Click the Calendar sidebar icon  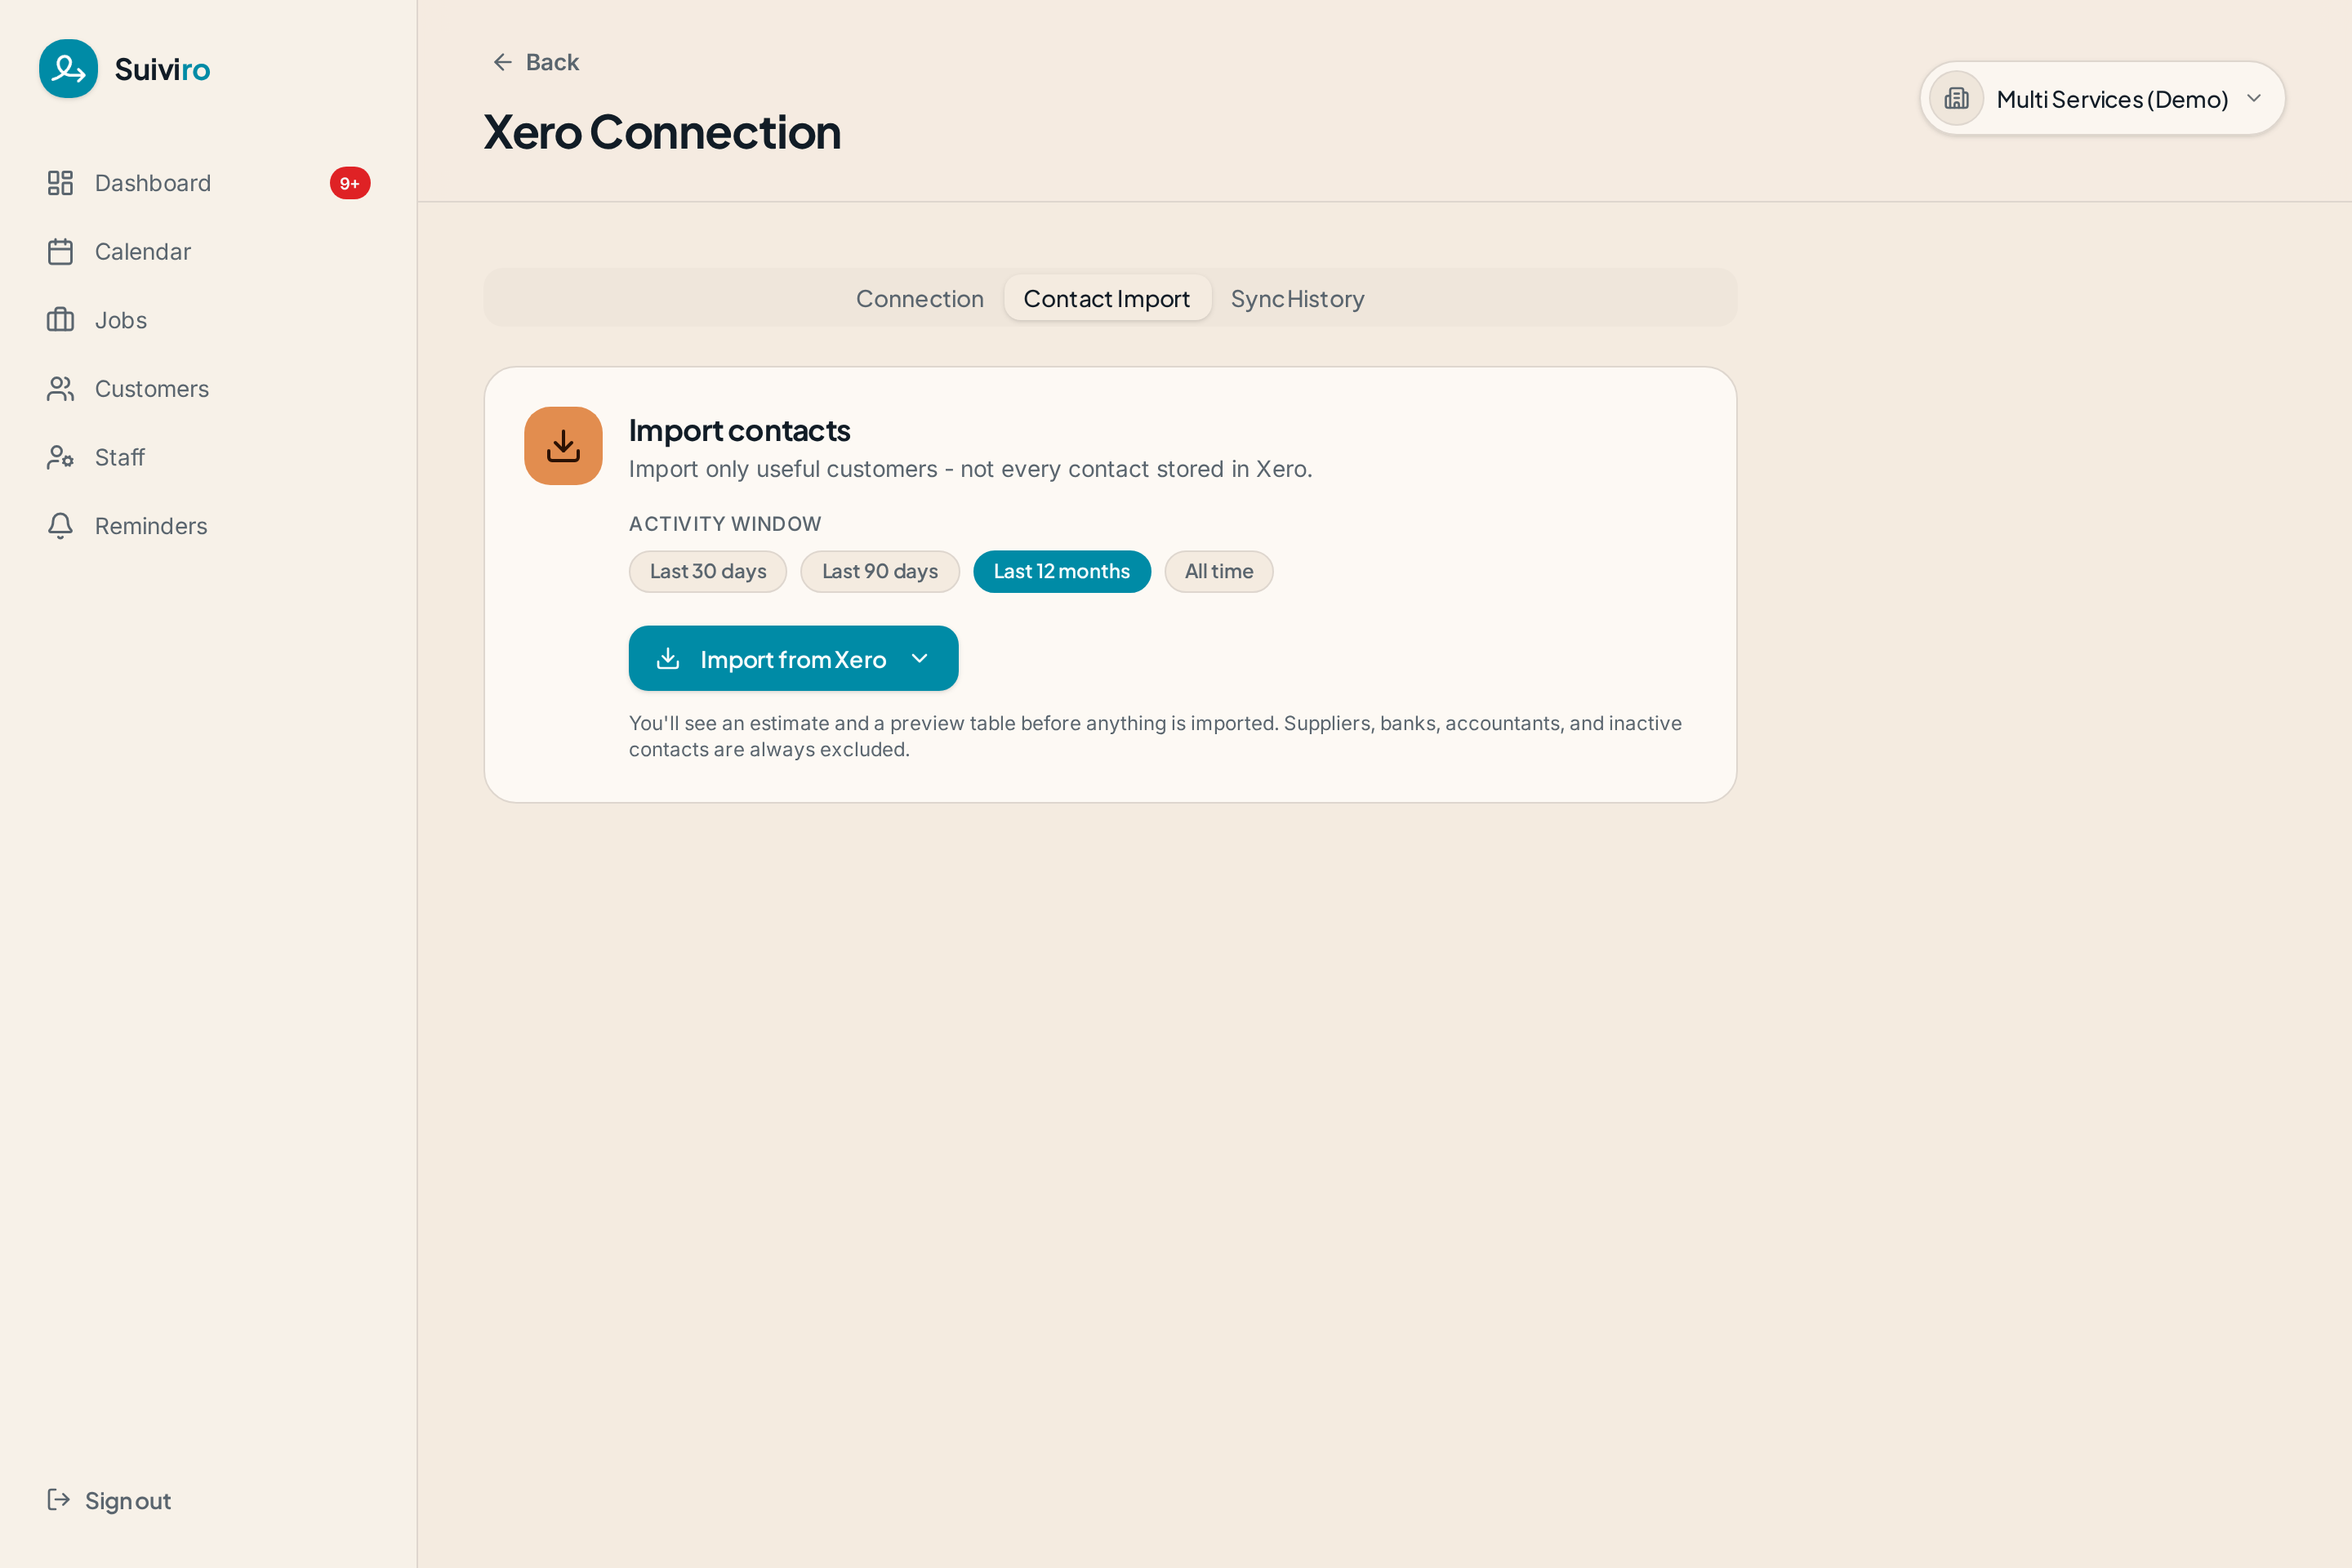click(x=60, y=252)
